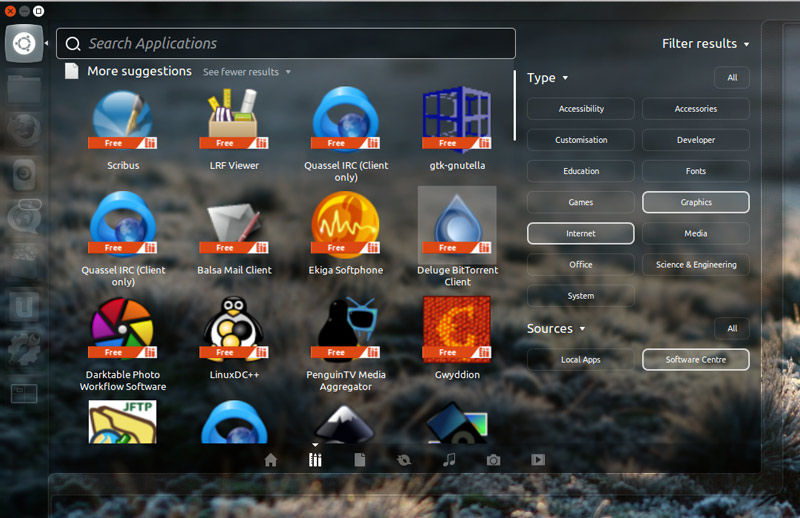This screenshot has width=800, height=518.
Task: Open the Gwyddion app icon
Action: (457, 329)
